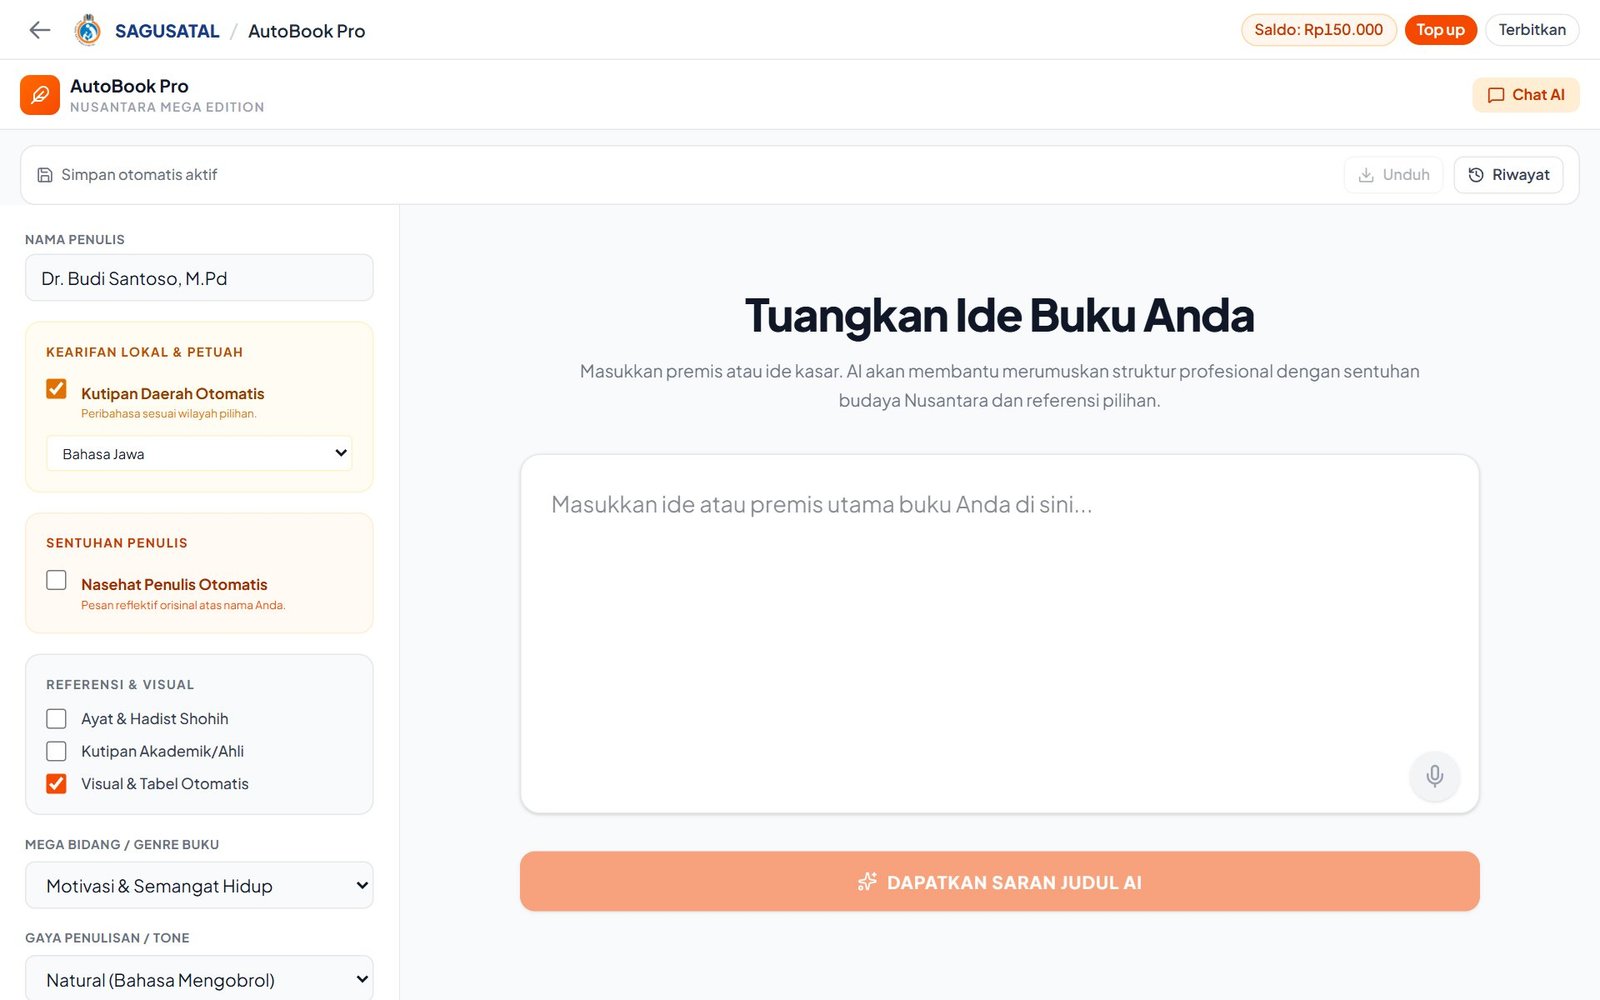Uncheck Visual & Tabel Otomatis checkbox

(56, 784)
